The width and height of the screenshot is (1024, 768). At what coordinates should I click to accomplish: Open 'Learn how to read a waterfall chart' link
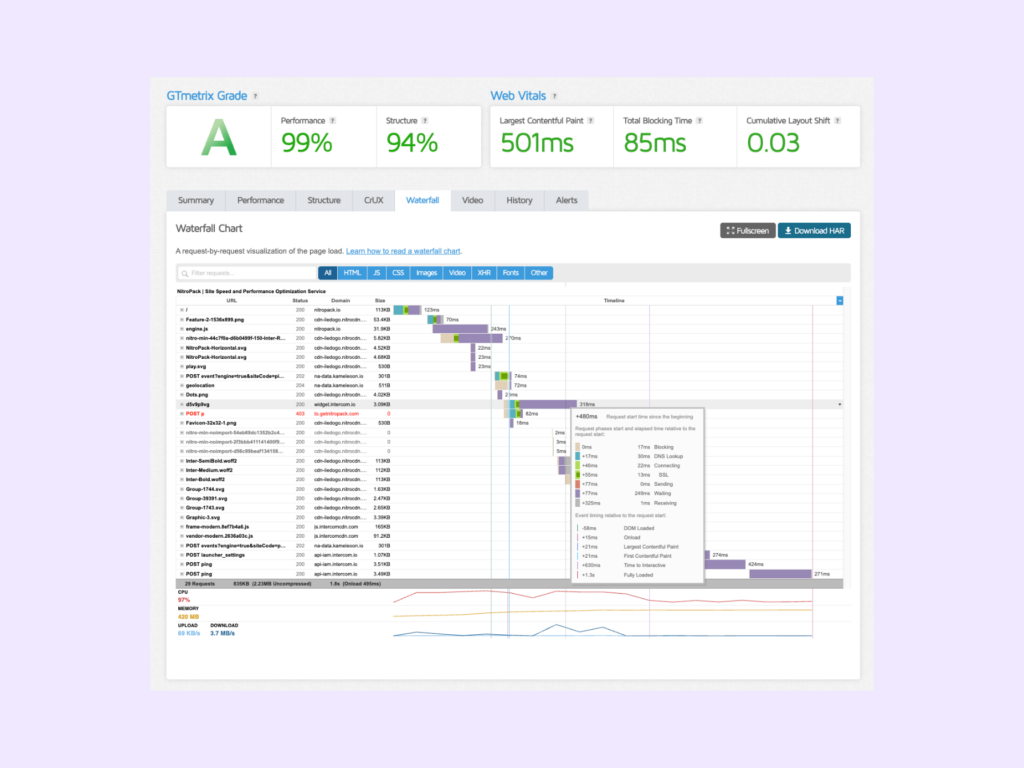coord(403,251)
